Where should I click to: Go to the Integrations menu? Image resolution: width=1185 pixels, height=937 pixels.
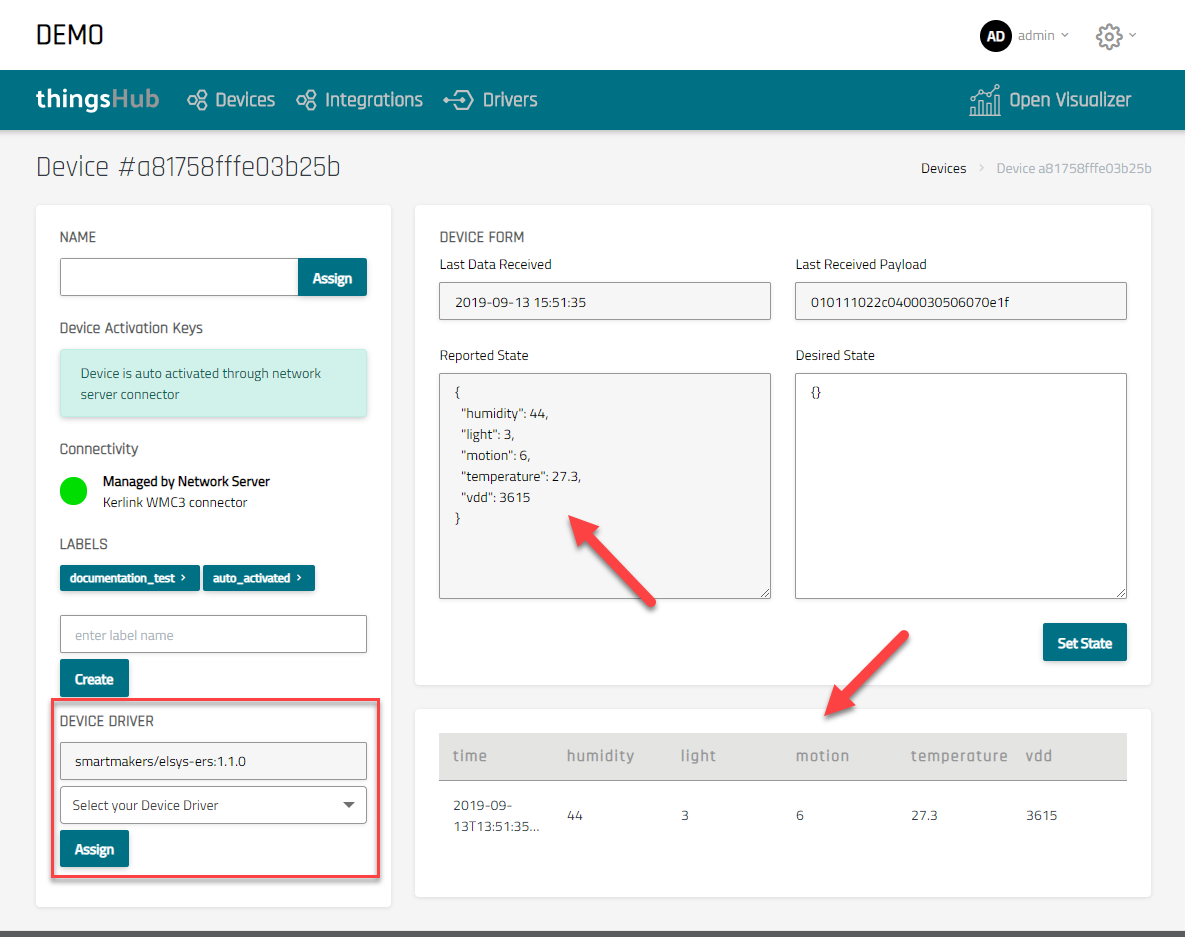373,100
